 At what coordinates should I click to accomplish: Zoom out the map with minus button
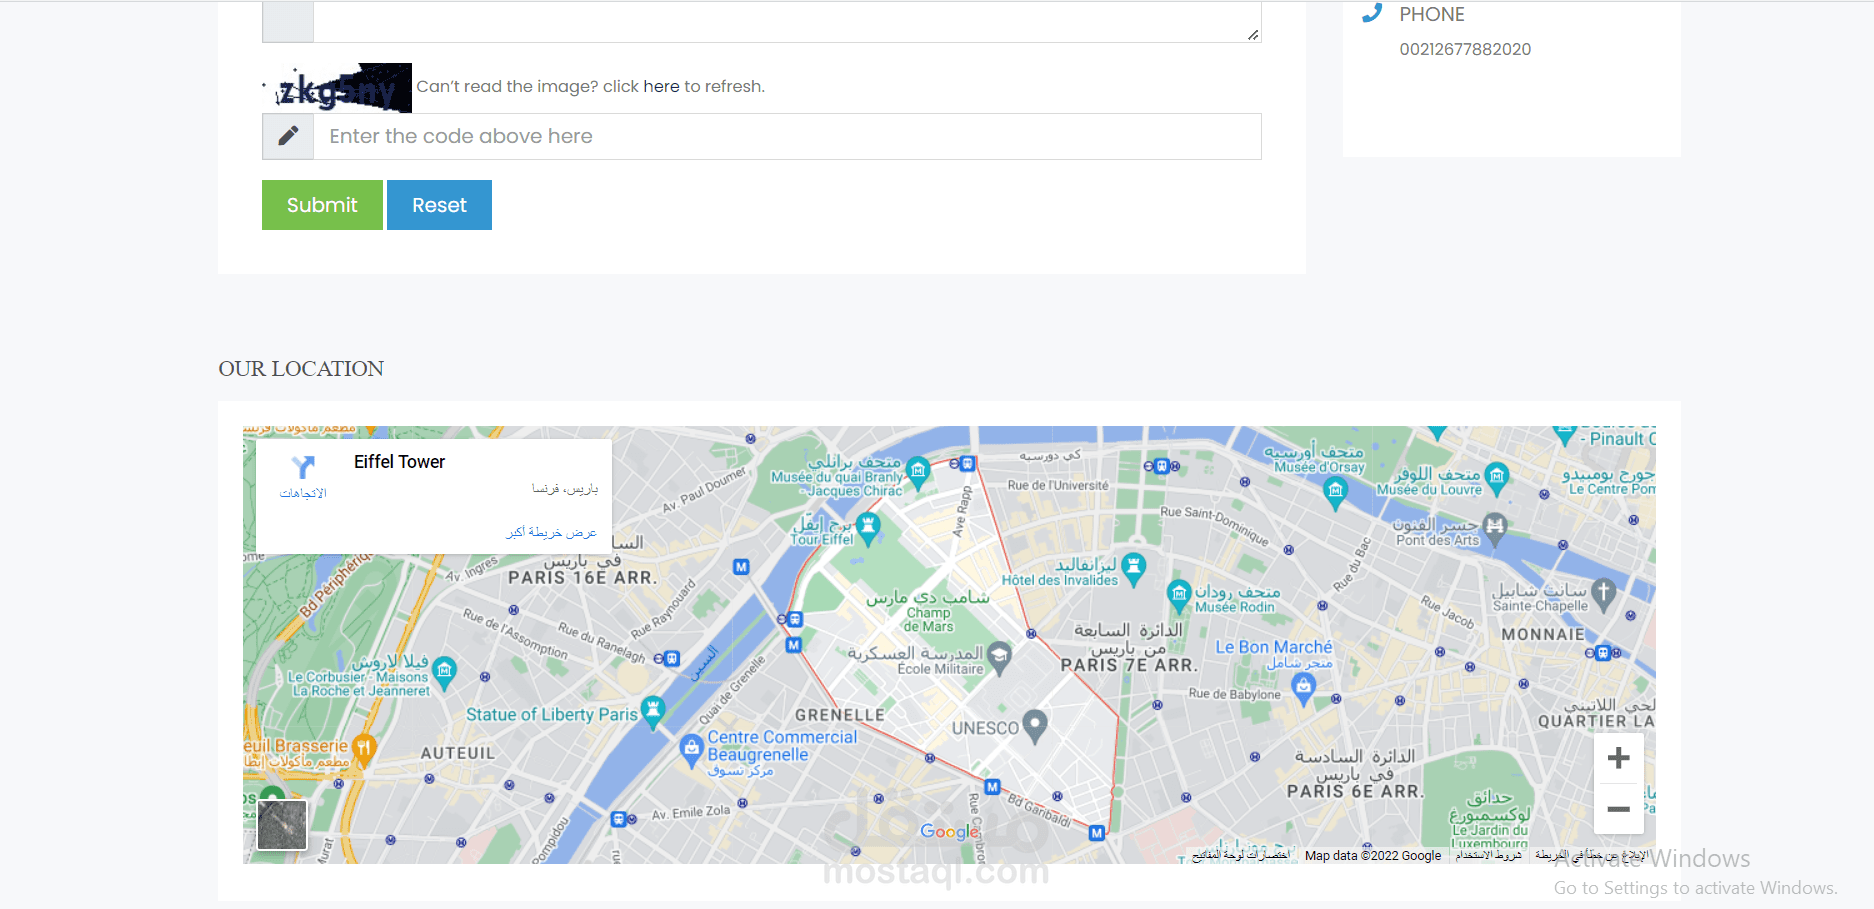[x=1618, y=809]
